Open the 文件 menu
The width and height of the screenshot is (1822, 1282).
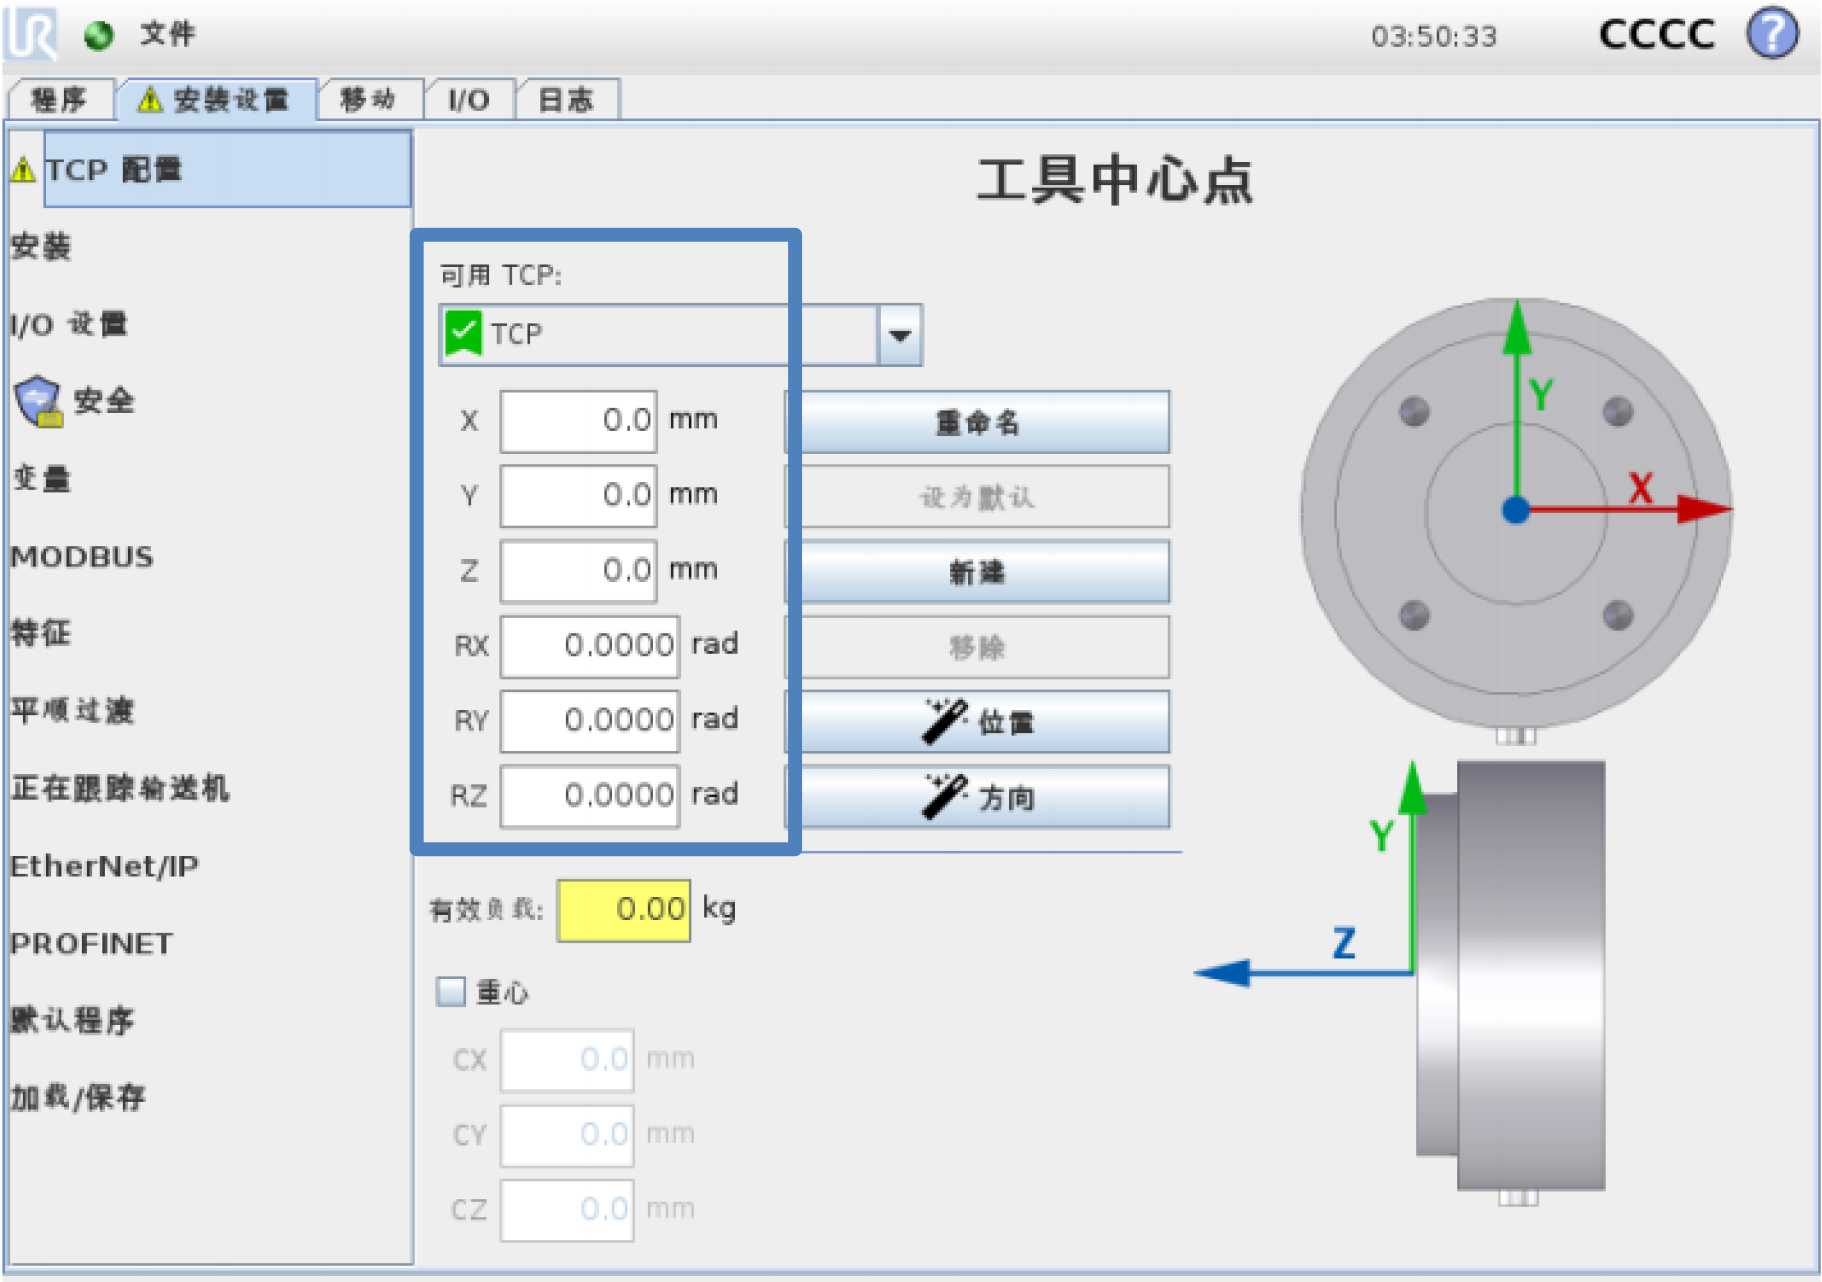[x=167, y=34]
